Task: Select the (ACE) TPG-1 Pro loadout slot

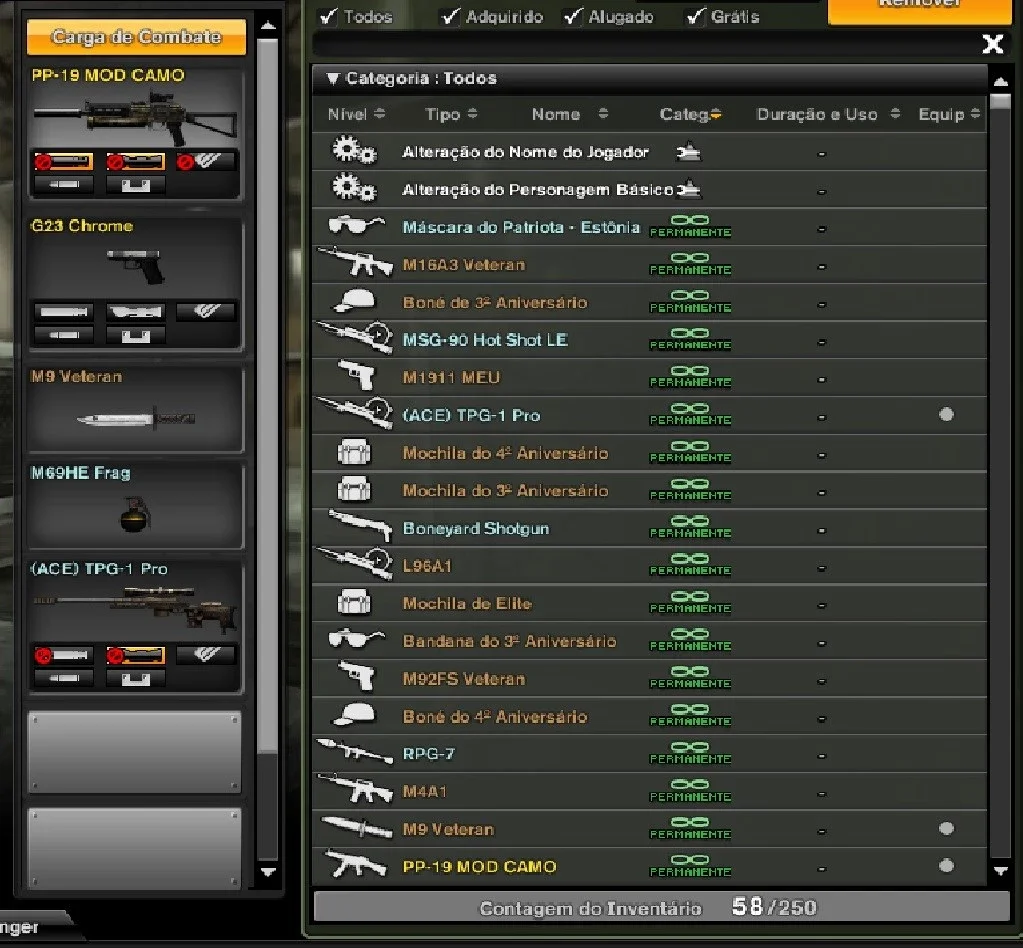Action: 135,626
